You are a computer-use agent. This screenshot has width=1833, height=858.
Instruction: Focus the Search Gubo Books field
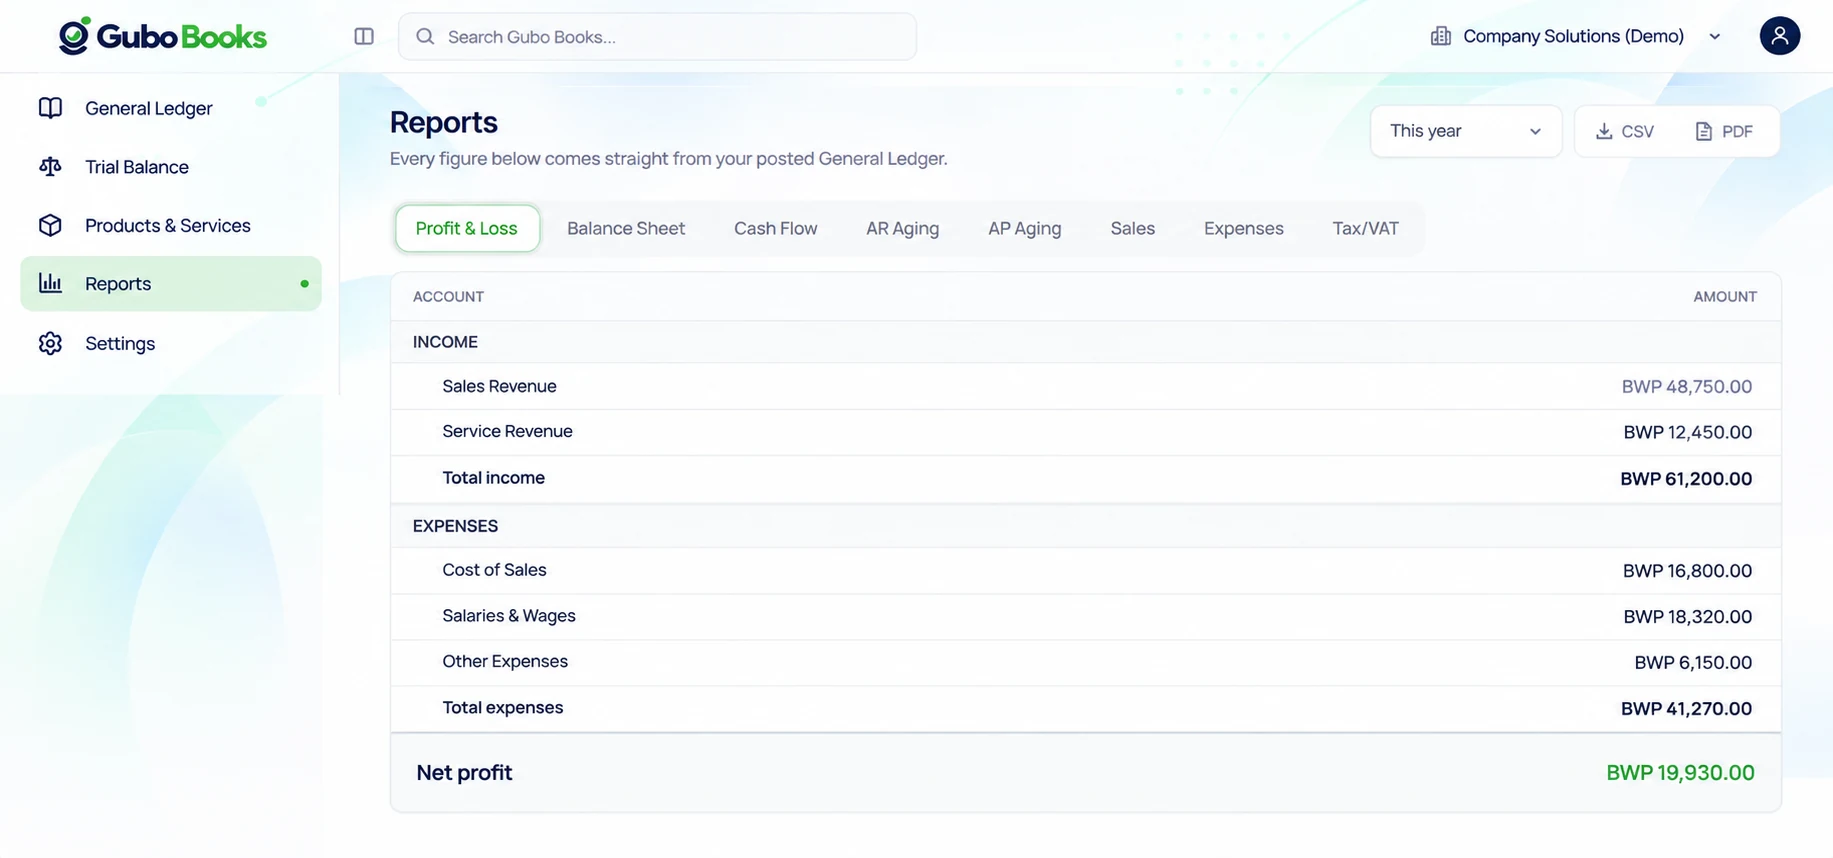(657, 36)
